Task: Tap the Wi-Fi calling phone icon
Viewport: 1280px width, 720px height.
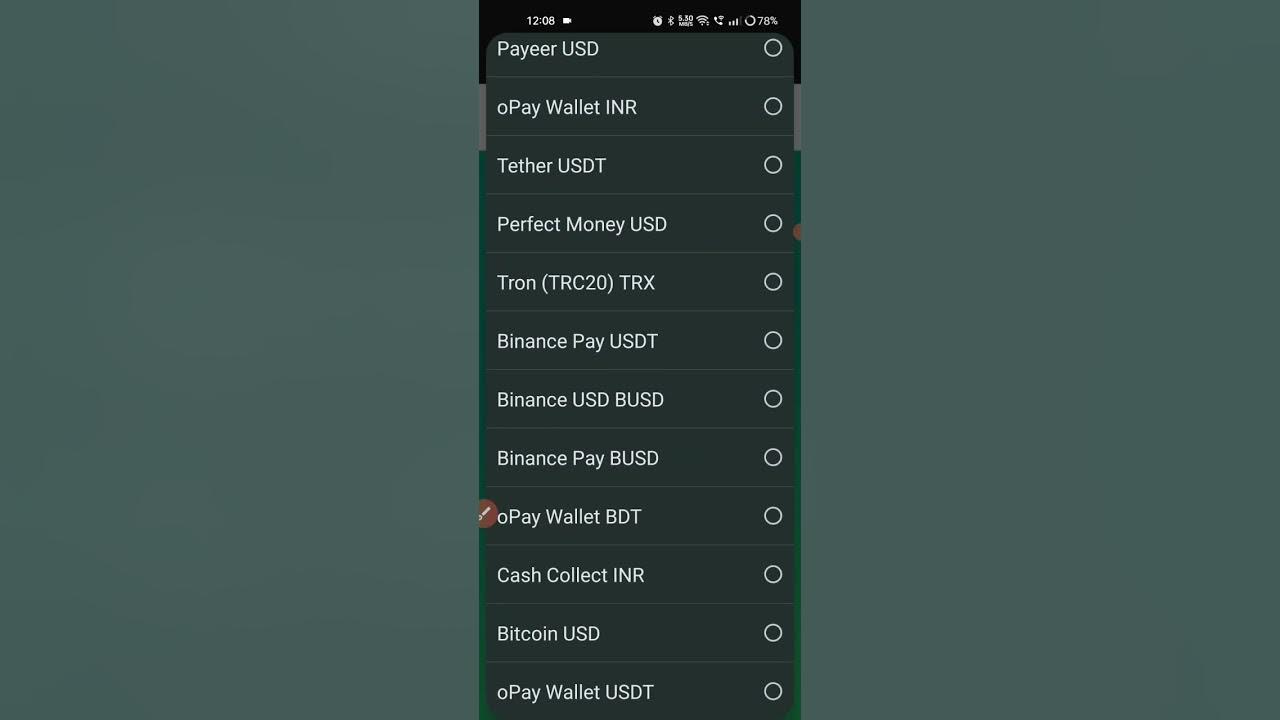Action: pos(718,21)
